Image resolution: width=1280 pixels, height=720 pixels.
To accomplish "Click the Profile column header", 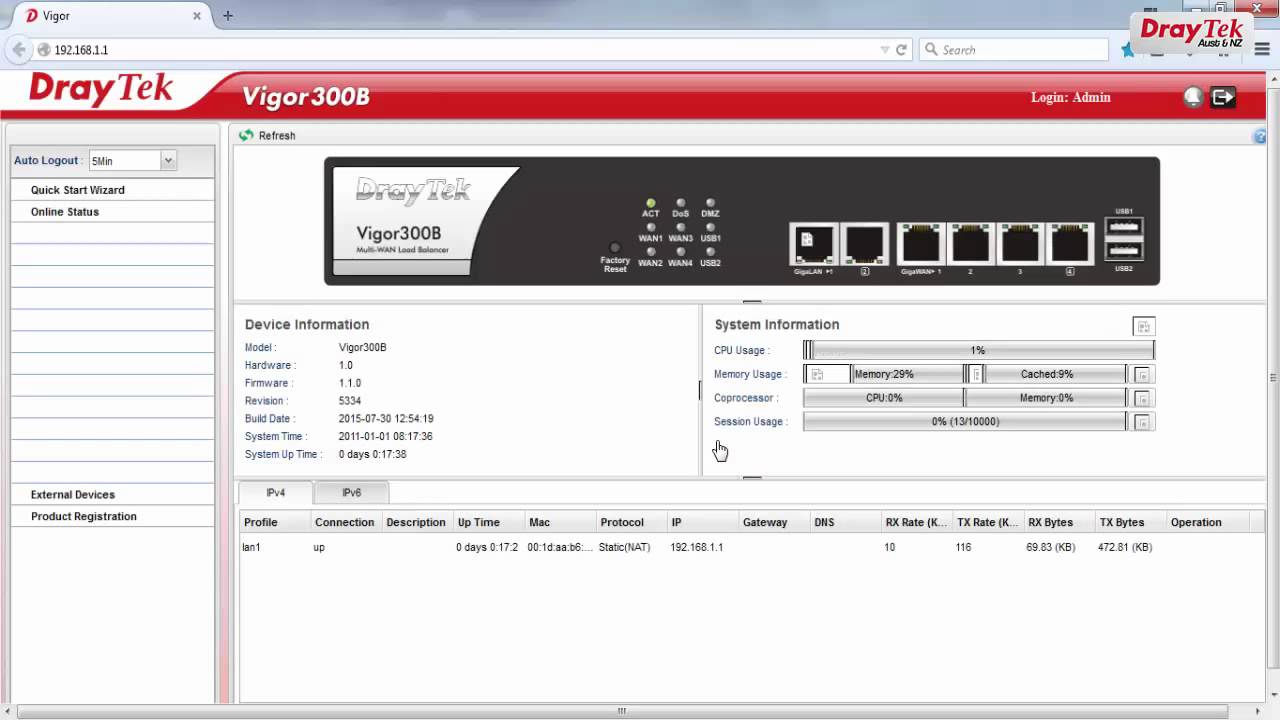I will coord(275,522).
